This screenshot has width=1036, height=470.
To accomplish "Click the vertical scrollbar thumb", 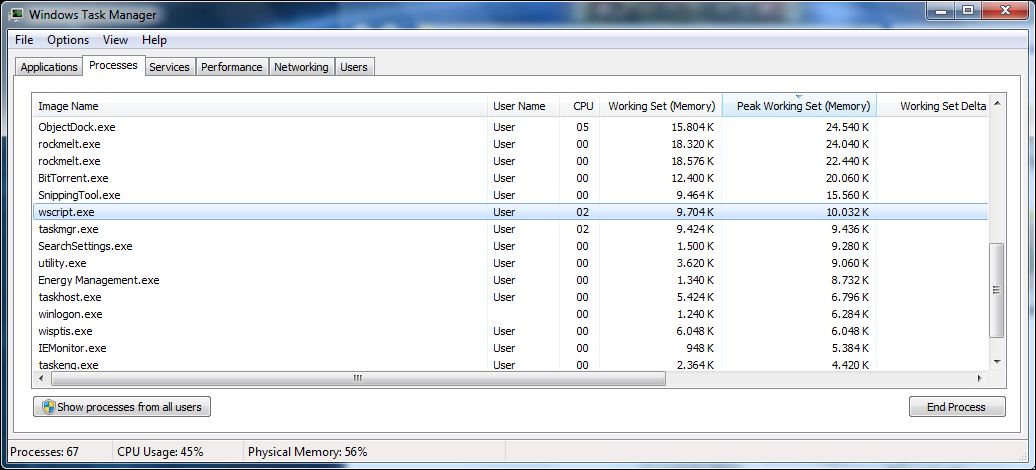I will click(x=997, y=290).
